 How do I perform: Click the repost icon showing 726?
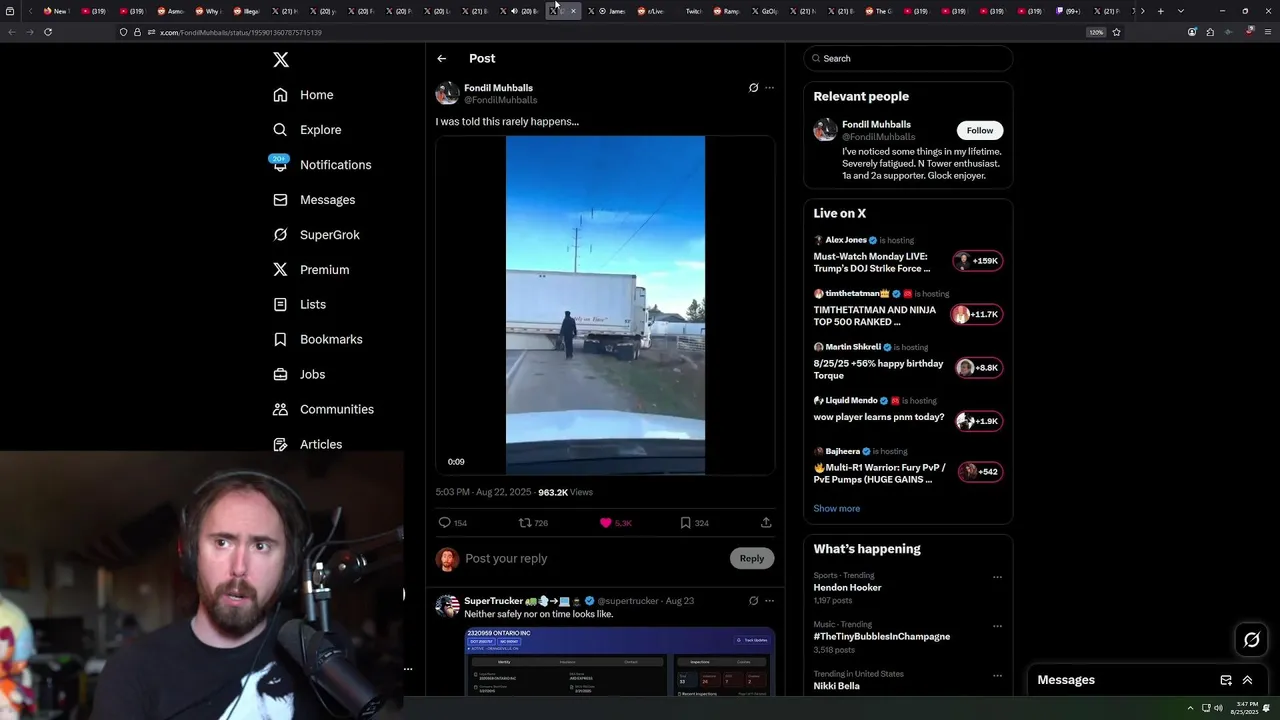point(525,523)
